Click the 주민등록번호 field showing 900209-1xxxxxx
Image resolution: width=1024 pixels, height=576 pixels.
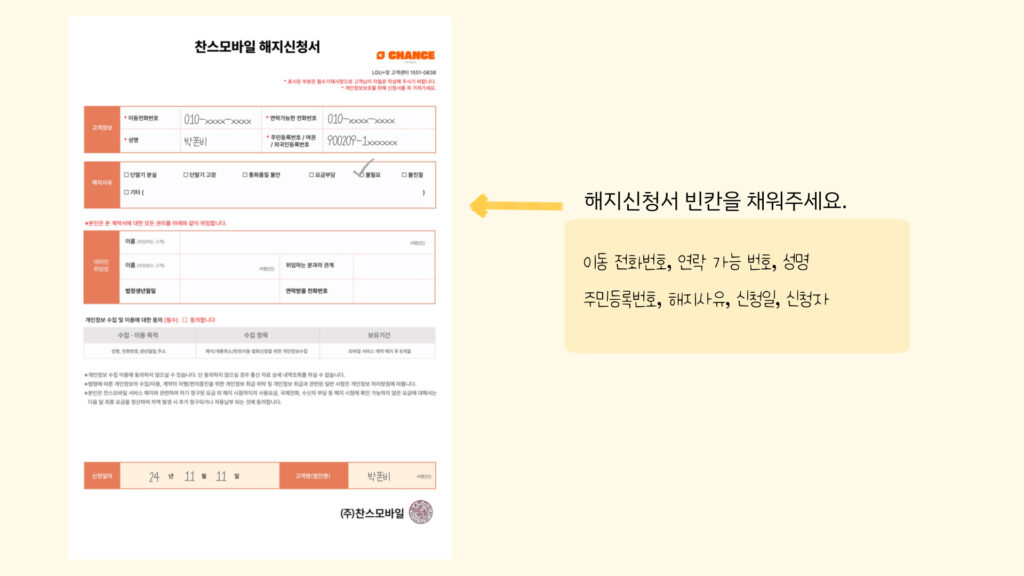click(x=379, y=141)
